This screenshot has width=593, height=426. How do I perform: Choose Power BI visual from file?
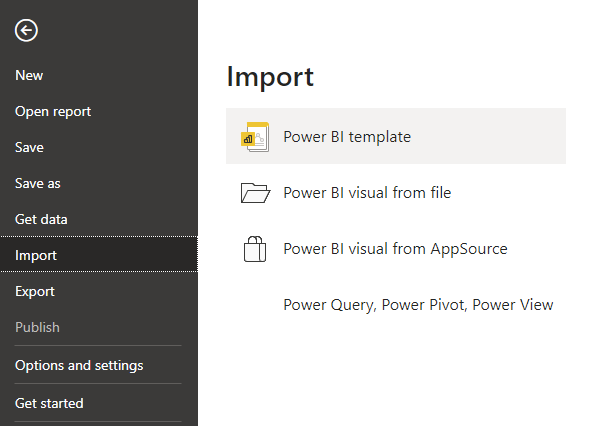pyautogui.click(x=396, y=192)
